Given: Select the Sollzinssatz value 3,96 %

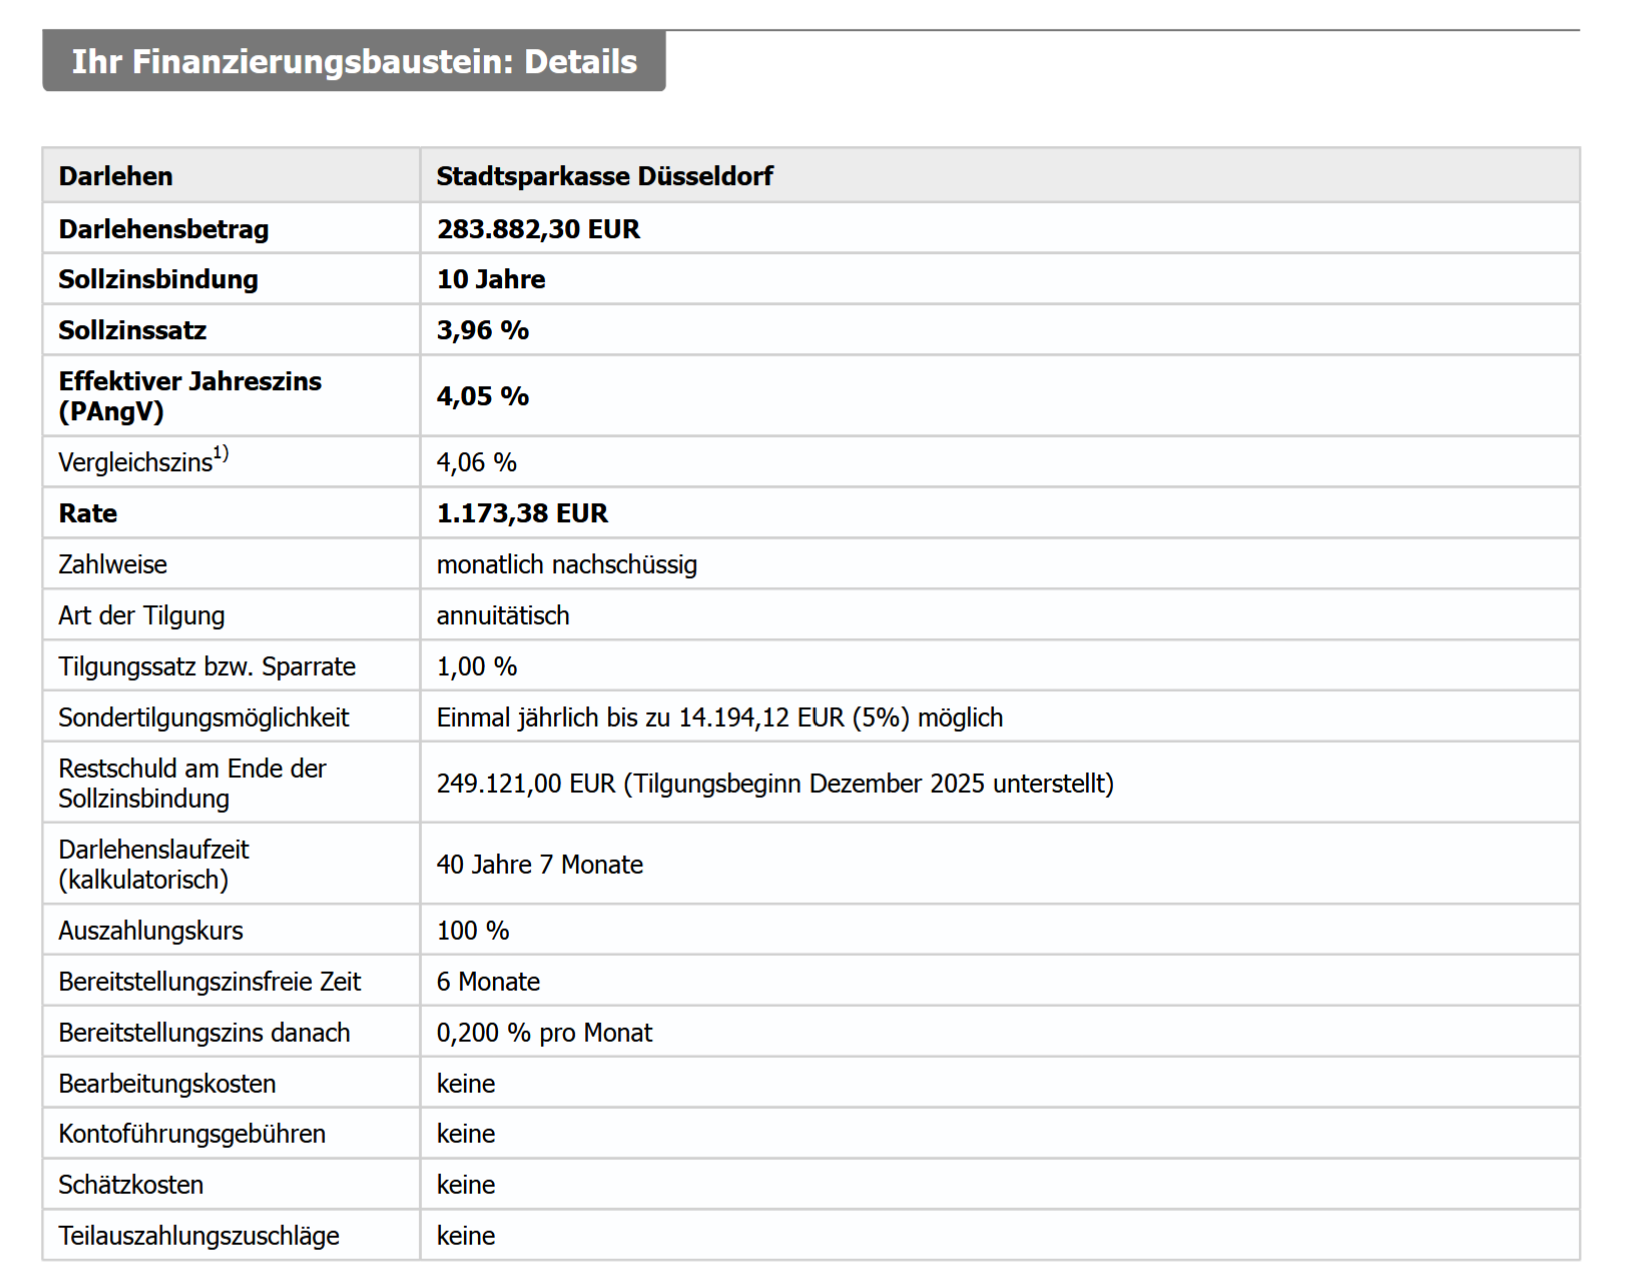Looking at the screenshot, I should click(482, 331).
